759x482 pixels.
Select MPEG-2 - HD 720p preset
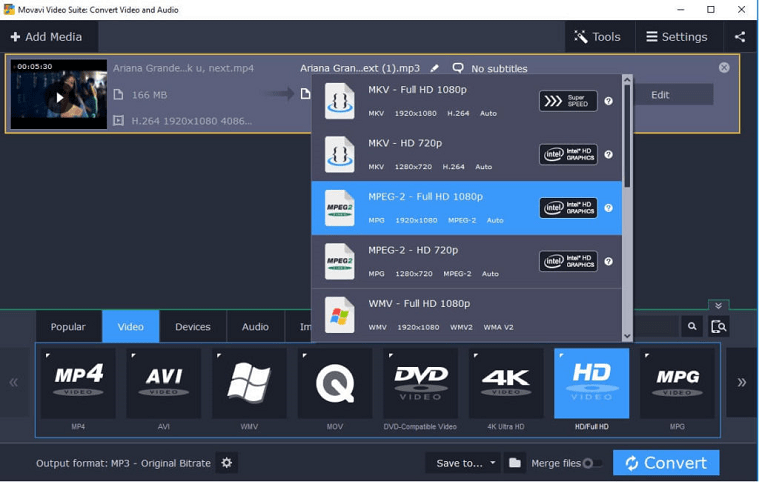pos(467,262)
